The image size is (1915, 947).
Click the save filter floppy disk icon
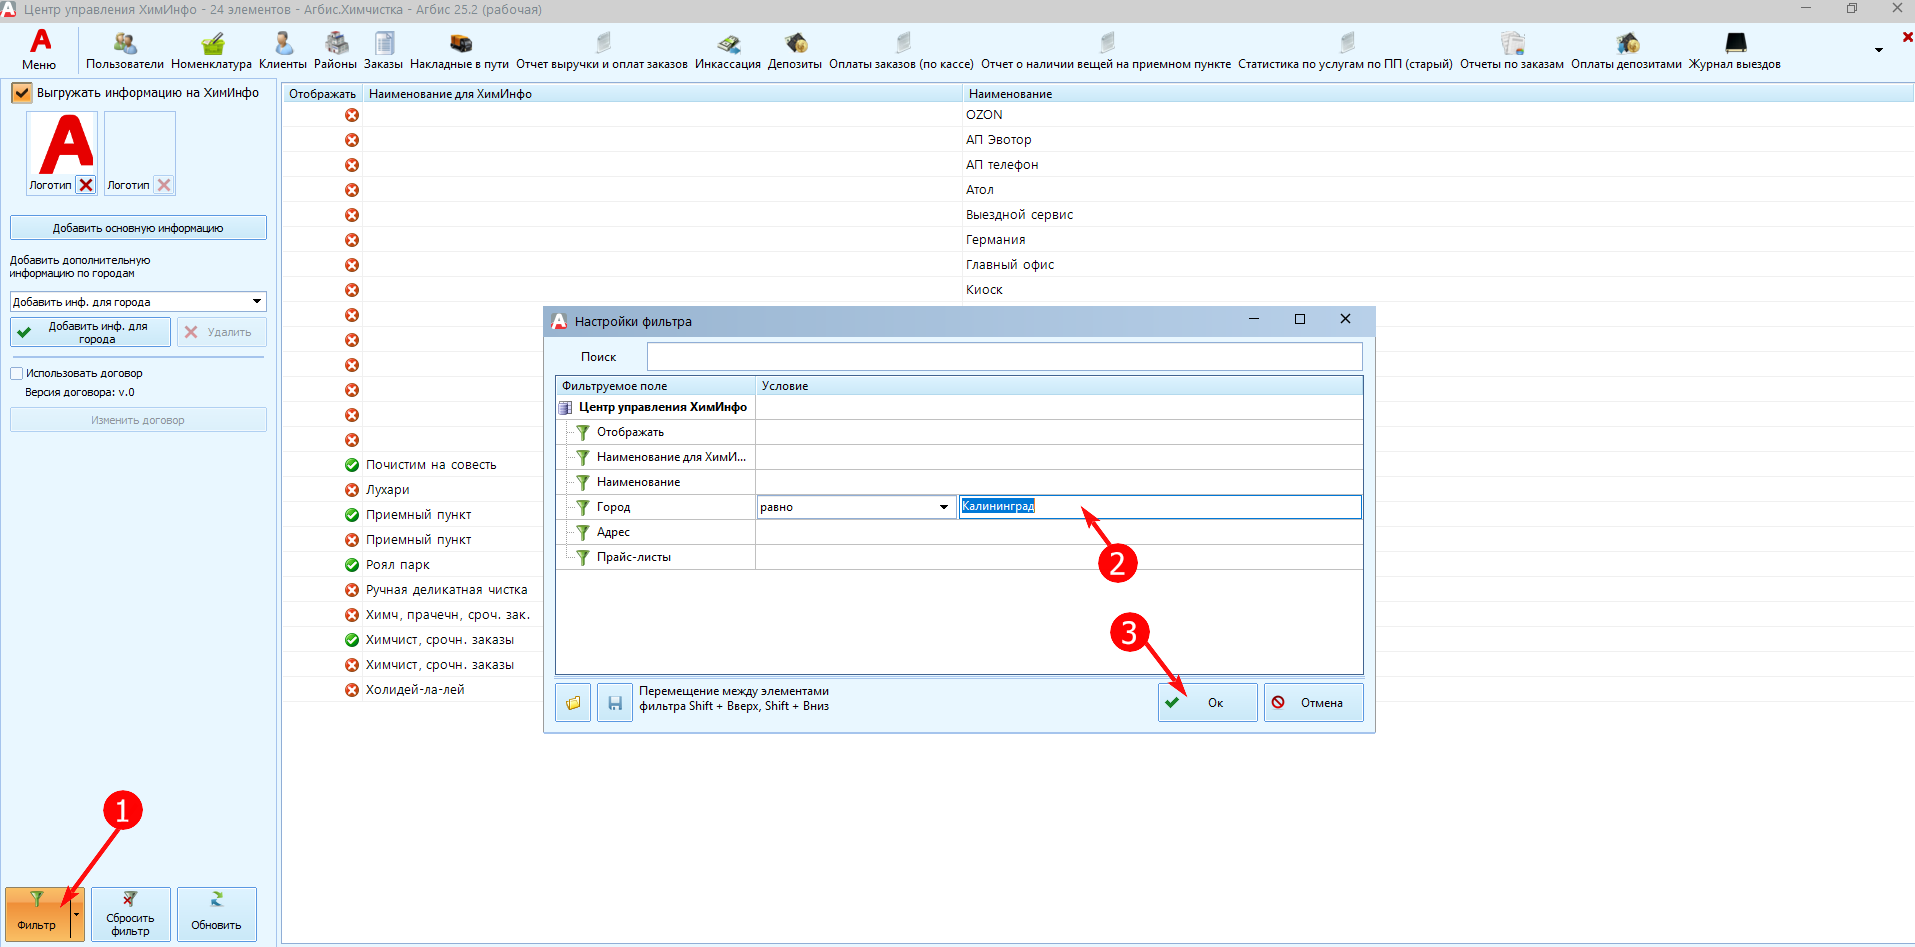point(615,703)
